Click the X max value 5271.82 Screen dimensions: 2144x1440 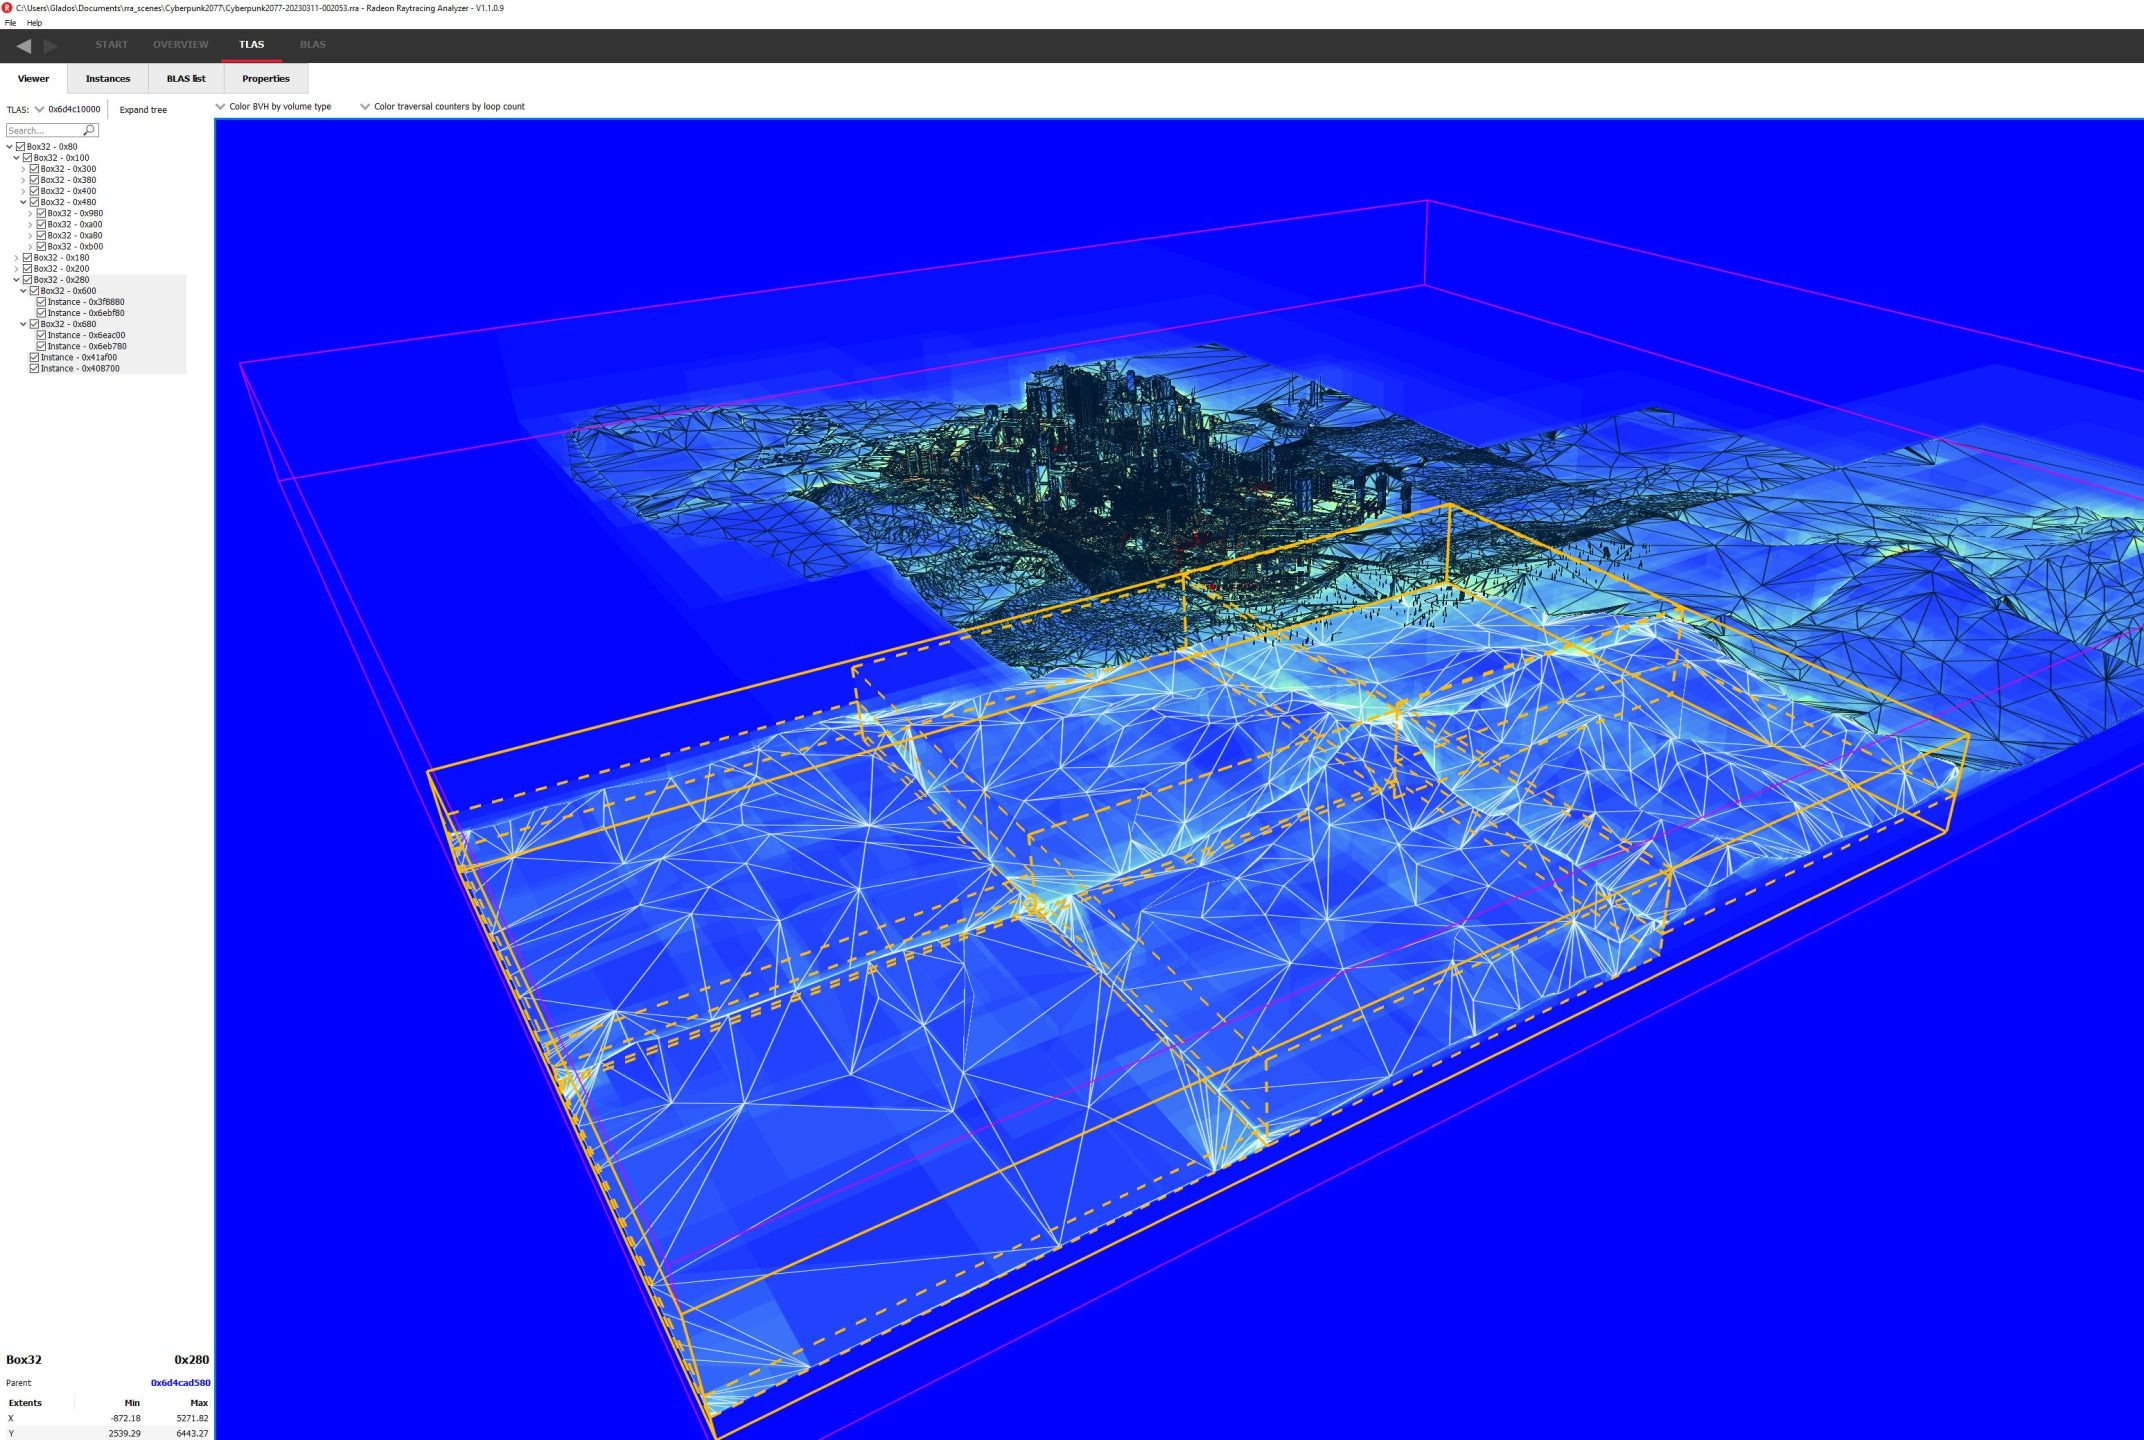click(x=192, y=1418)
